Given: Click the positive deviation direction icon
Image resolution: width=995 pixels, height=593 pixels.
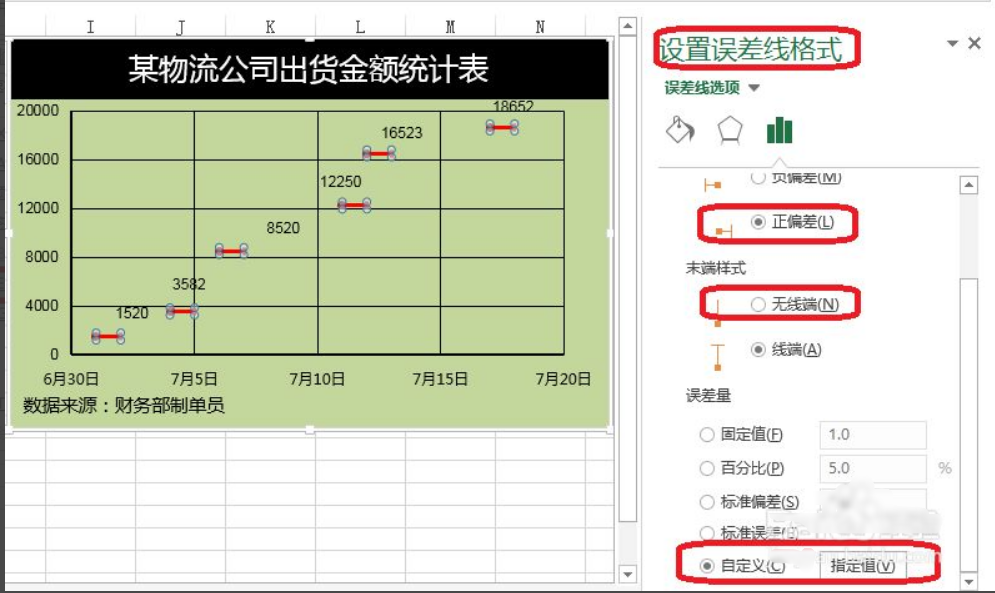Looking at the screenshot, I should click(x=723, y=231).
